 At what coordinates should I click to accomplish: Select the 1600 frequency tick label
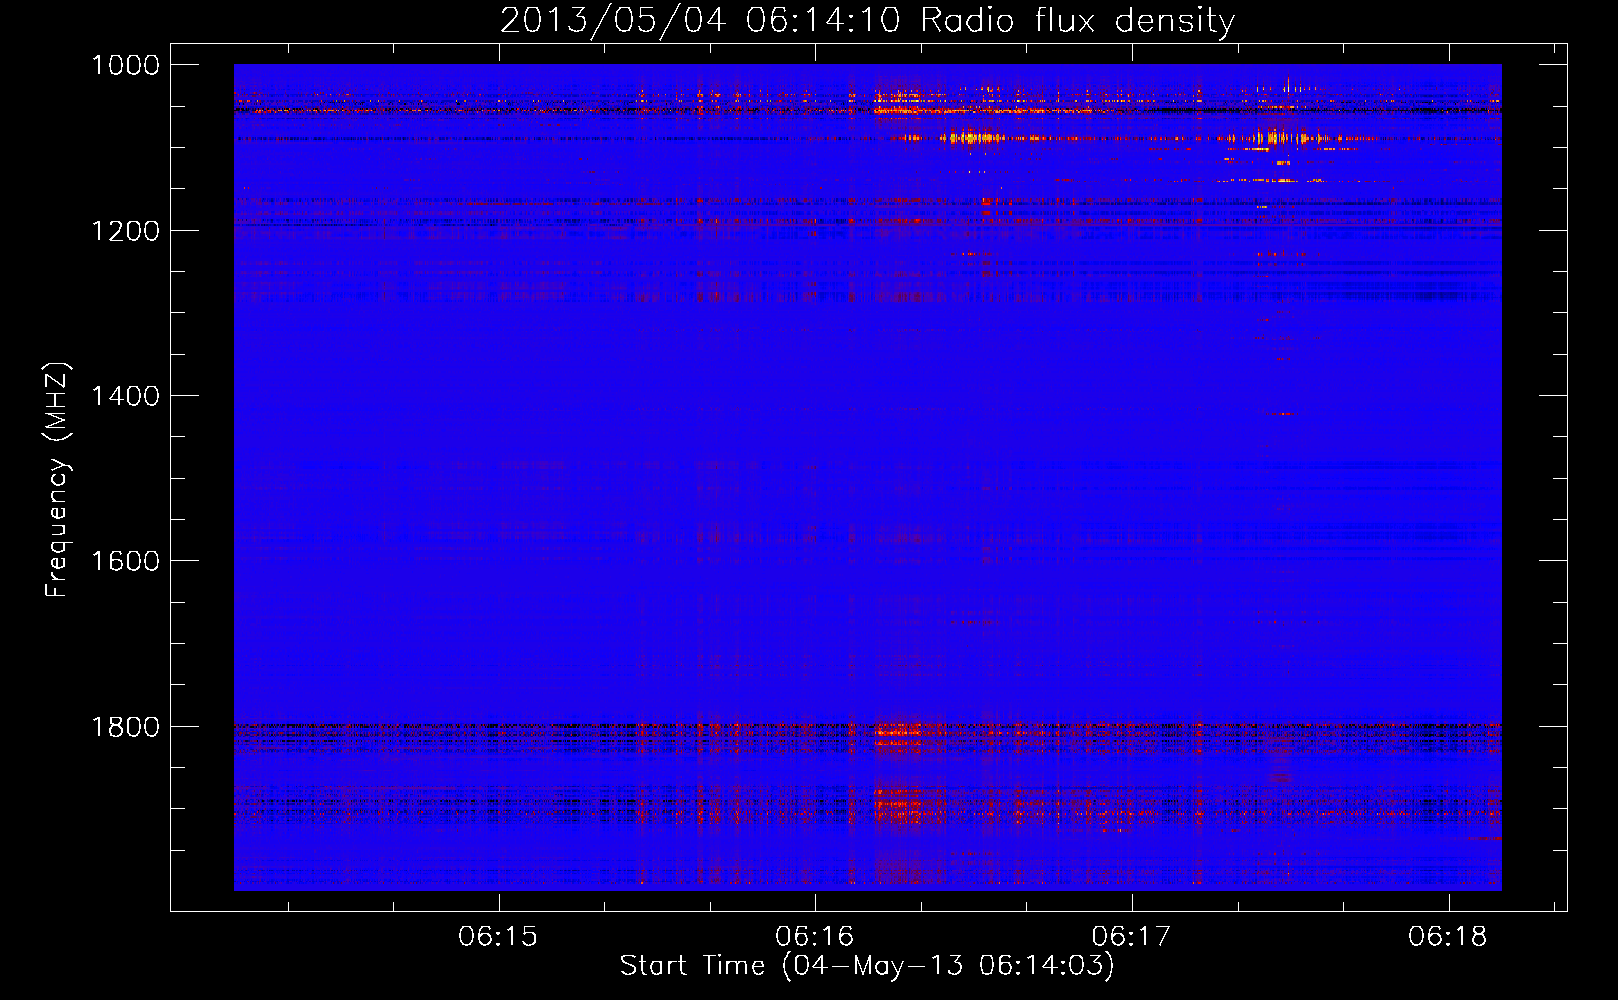(125, 561)
